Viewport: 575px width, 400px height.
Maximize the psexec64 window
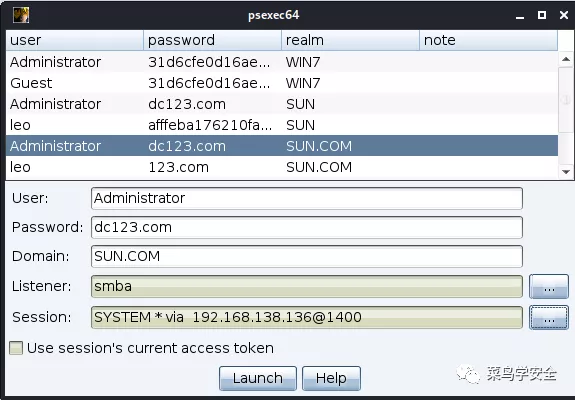(x=542, y=15)
